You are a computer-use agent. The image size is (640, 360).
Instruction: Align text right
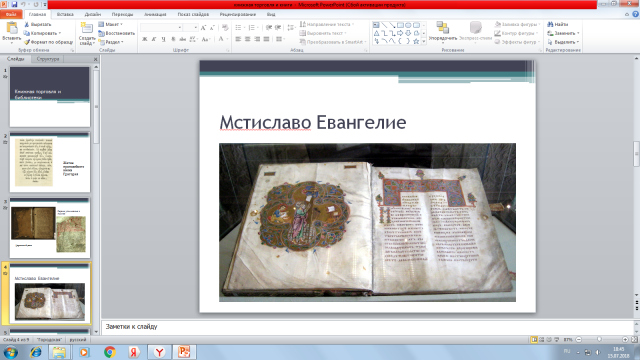coord(257,39)
